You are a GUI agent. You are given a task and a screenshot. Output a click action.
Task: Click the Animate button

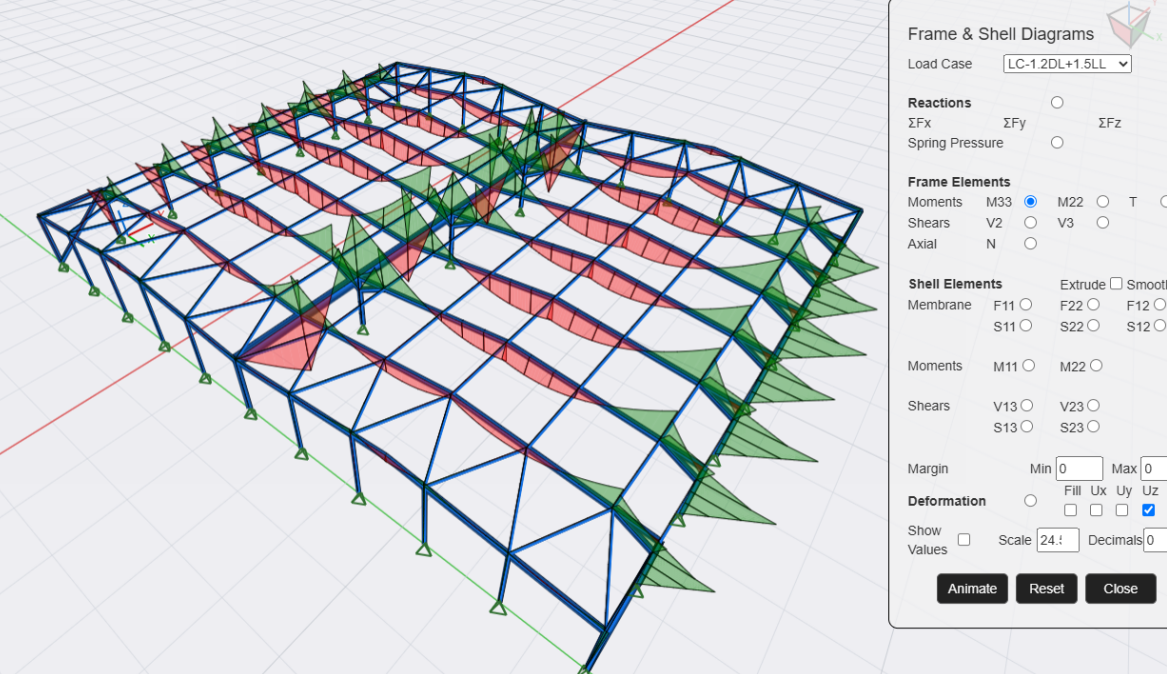pyautogui.click(x=972, y=588)
